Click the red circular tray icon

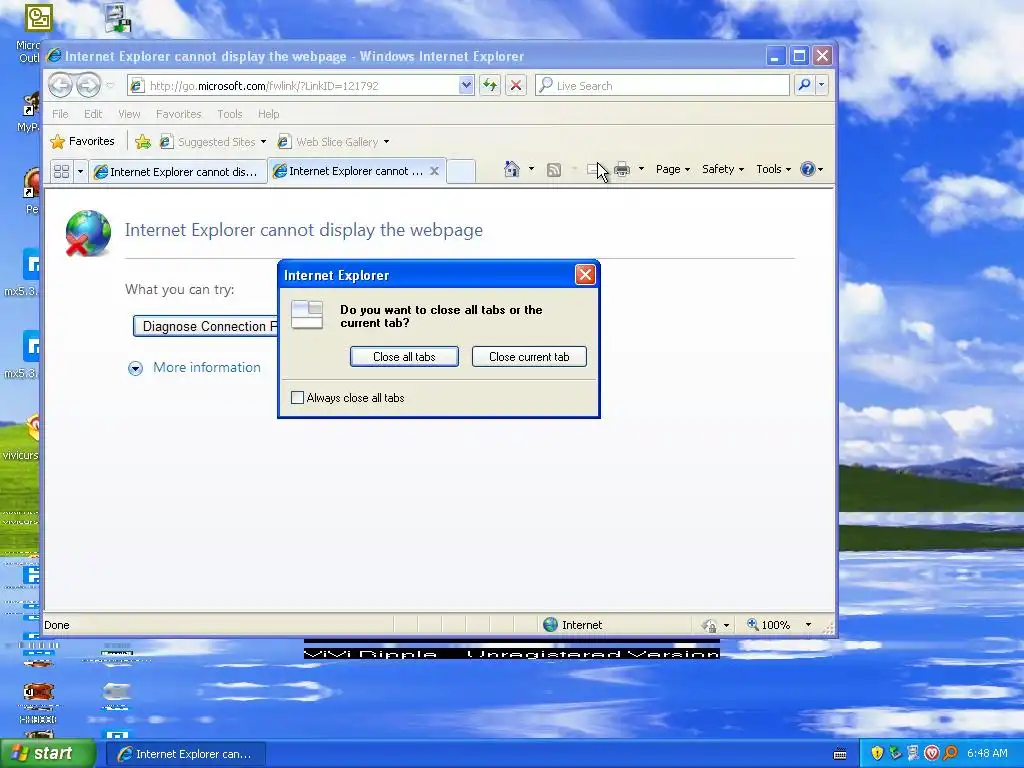932,753
